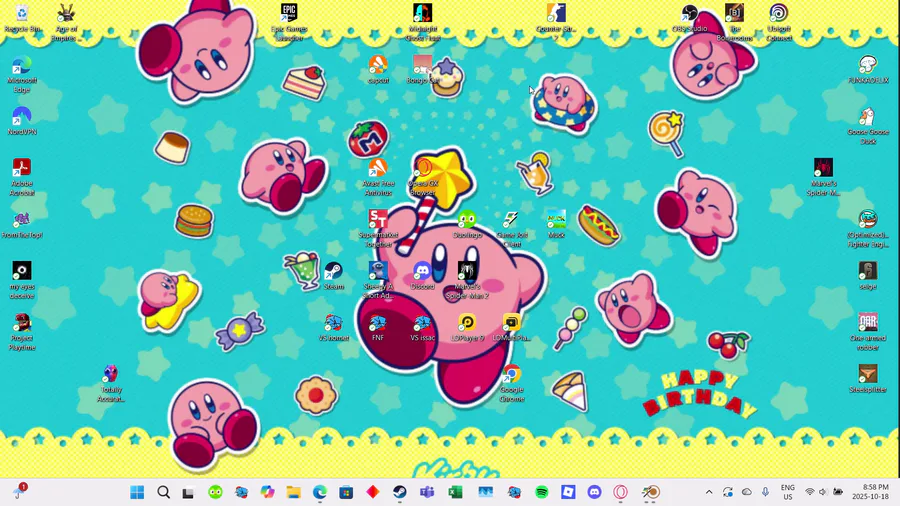Image resolution: width=900 pixels, height=506 pixels.
Task: Select Avast Free Antivirus desktop icon
Action: [378, 178]
